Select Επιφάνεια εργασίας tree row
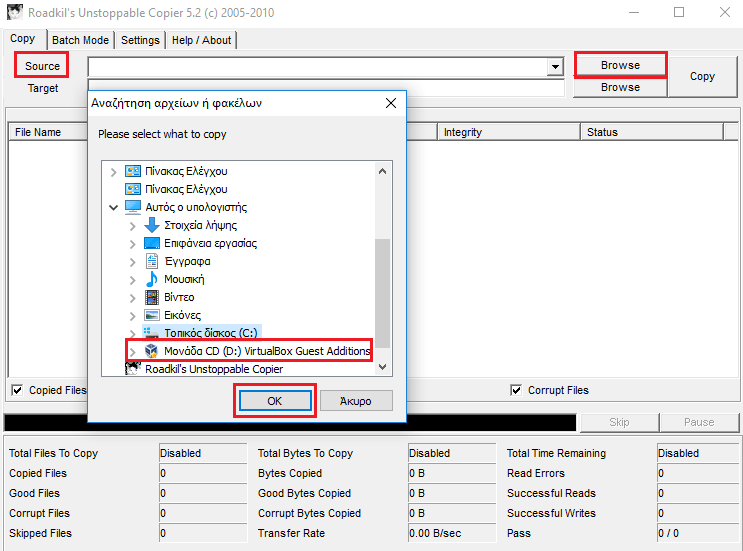 (210, 243)
